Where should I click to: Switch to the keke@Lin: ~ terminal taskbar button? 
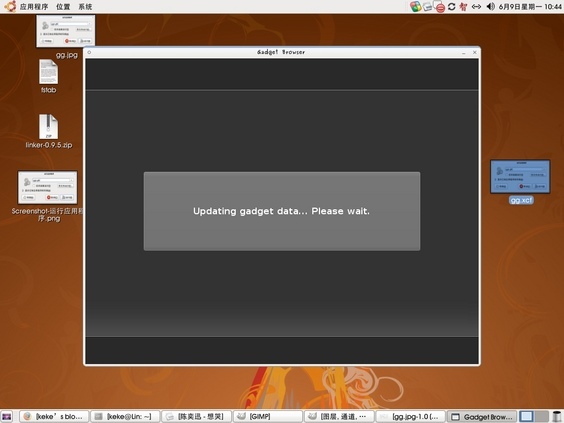[x=125, y=417]
